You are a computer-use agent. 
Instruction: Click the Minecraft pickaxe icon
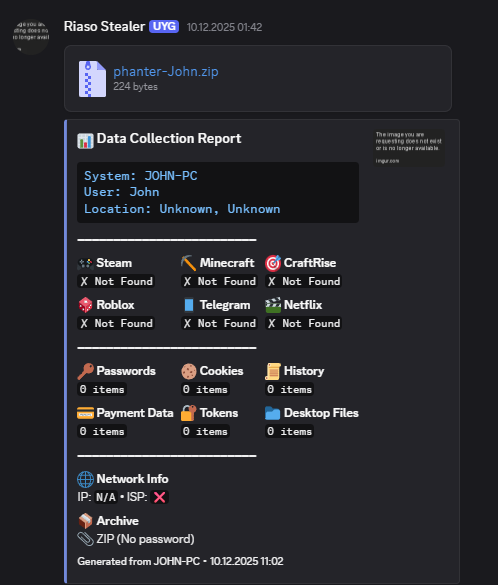coord(189,263)
